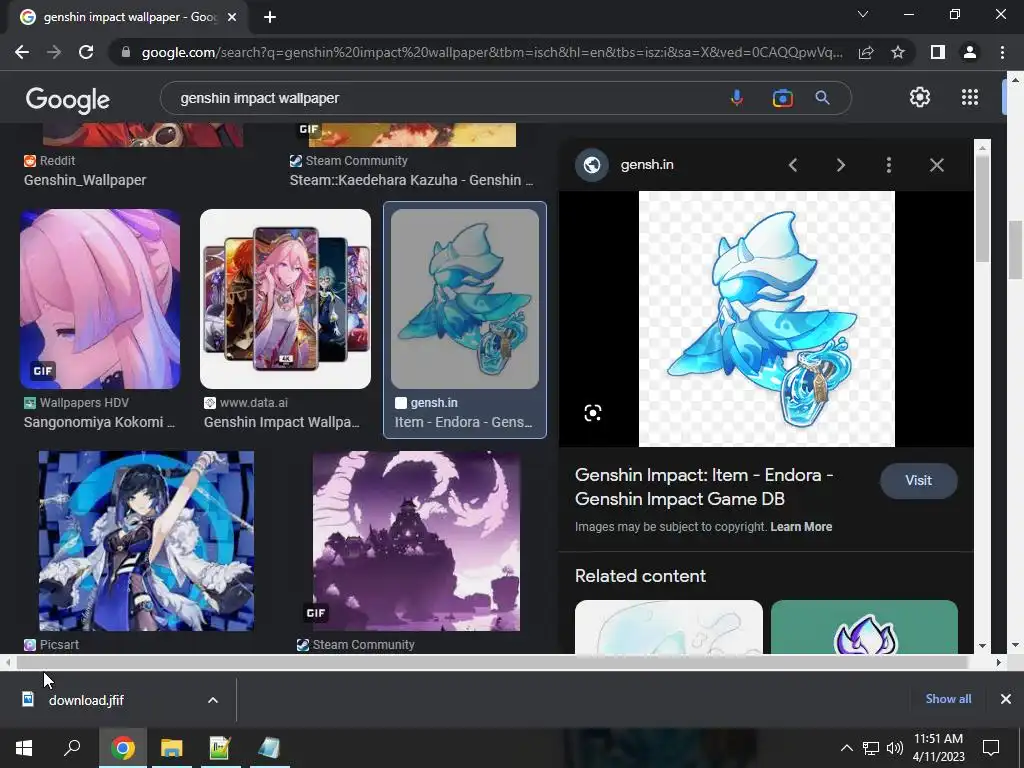Click Show all downloads
Image resolution: width=1024 pixels, height=768 pixels.
(x=948, y=699)
